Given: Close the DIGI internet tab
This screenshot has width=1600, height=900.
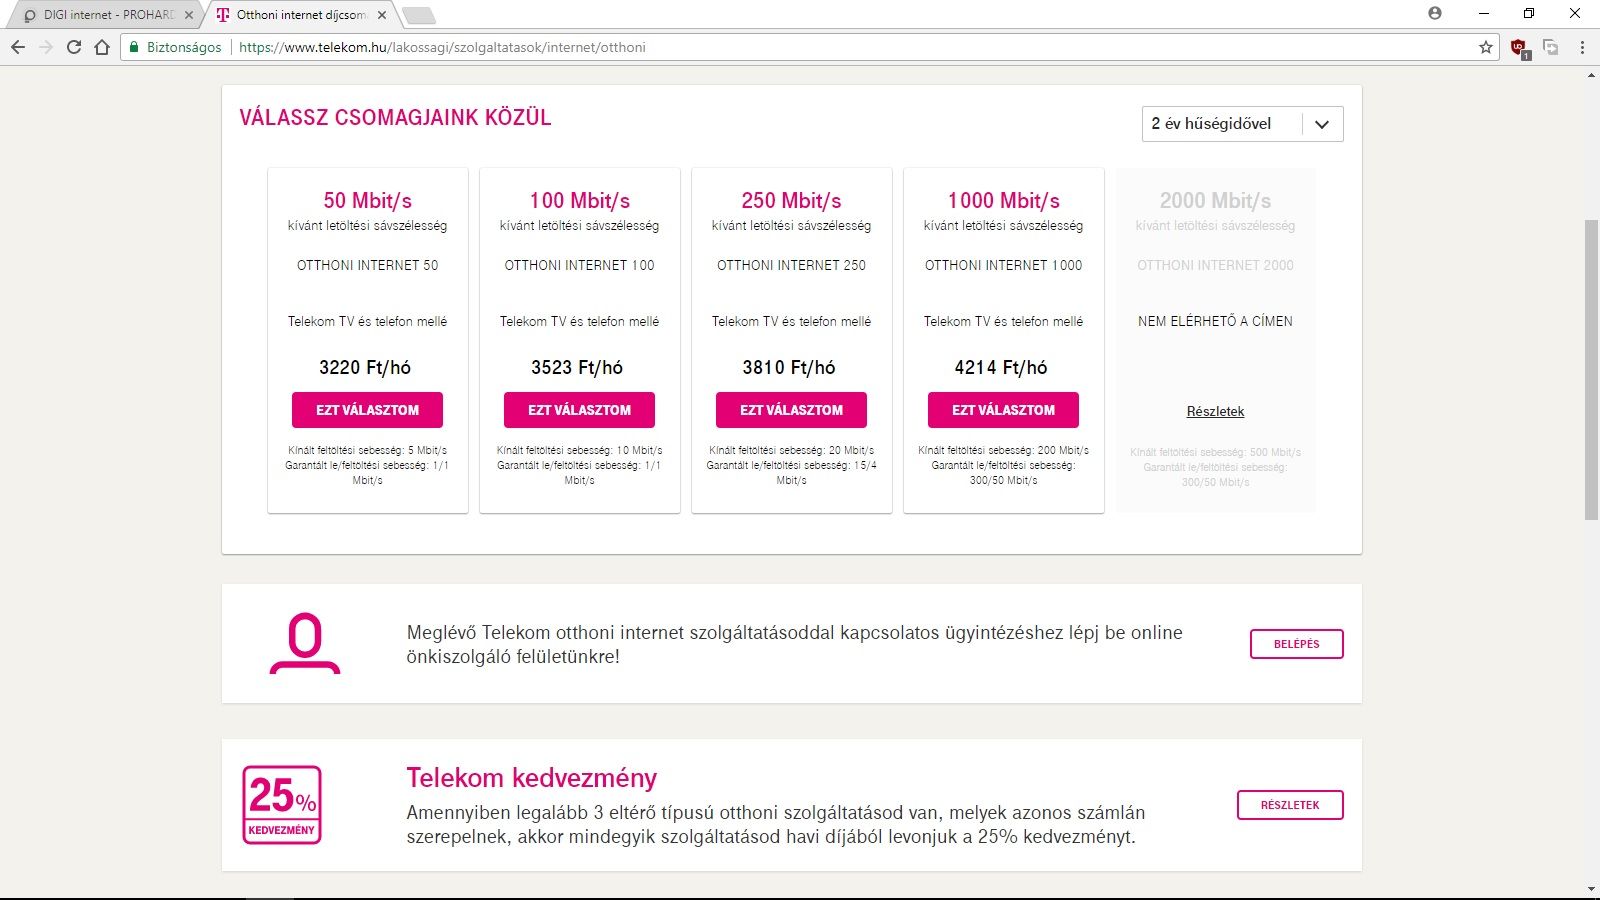Looking at the screenshot, I should click(189, 15).
